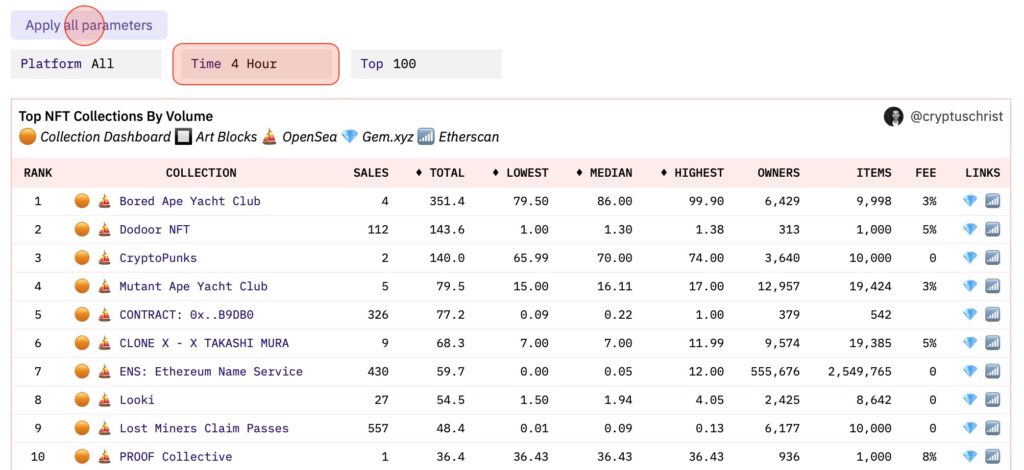Sort by the MEDIAN column header

(604, 173)
